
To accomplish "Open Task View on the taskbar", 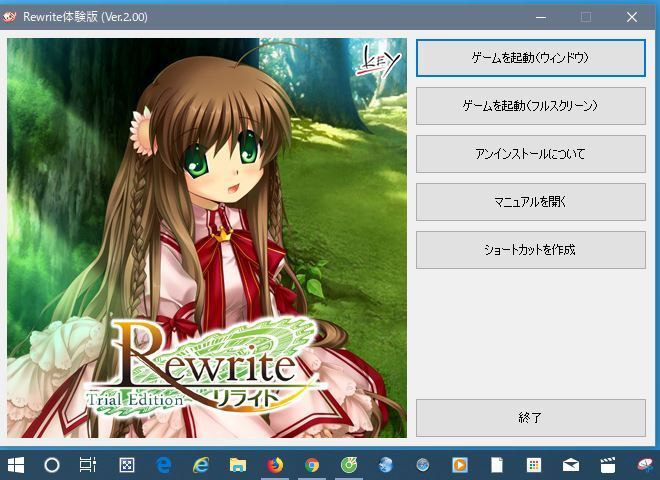I will pos(88,465).
